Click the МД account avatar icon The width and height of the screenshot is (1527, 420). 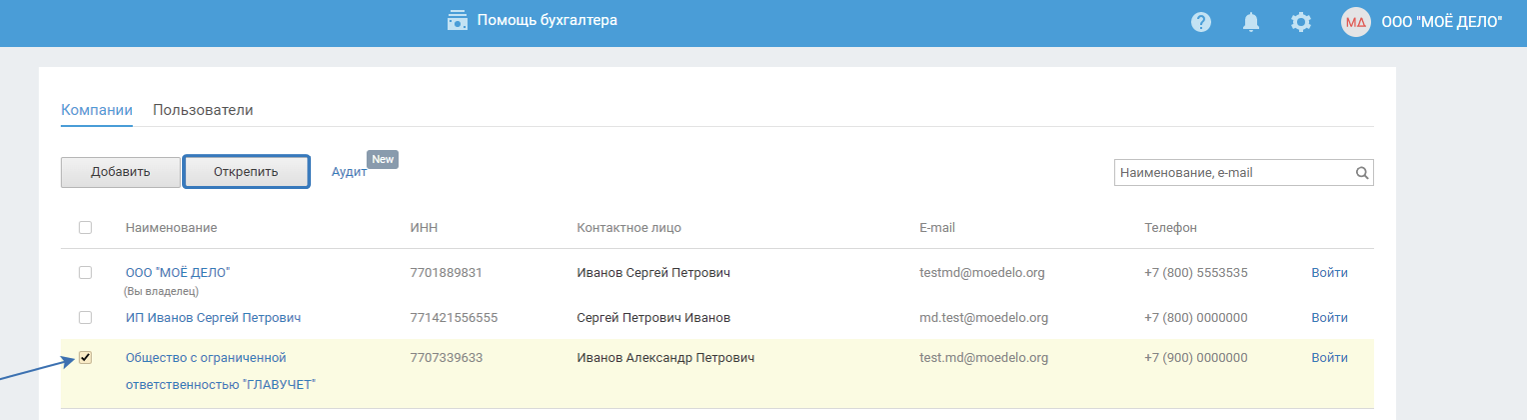click(x=1355, y=21)
